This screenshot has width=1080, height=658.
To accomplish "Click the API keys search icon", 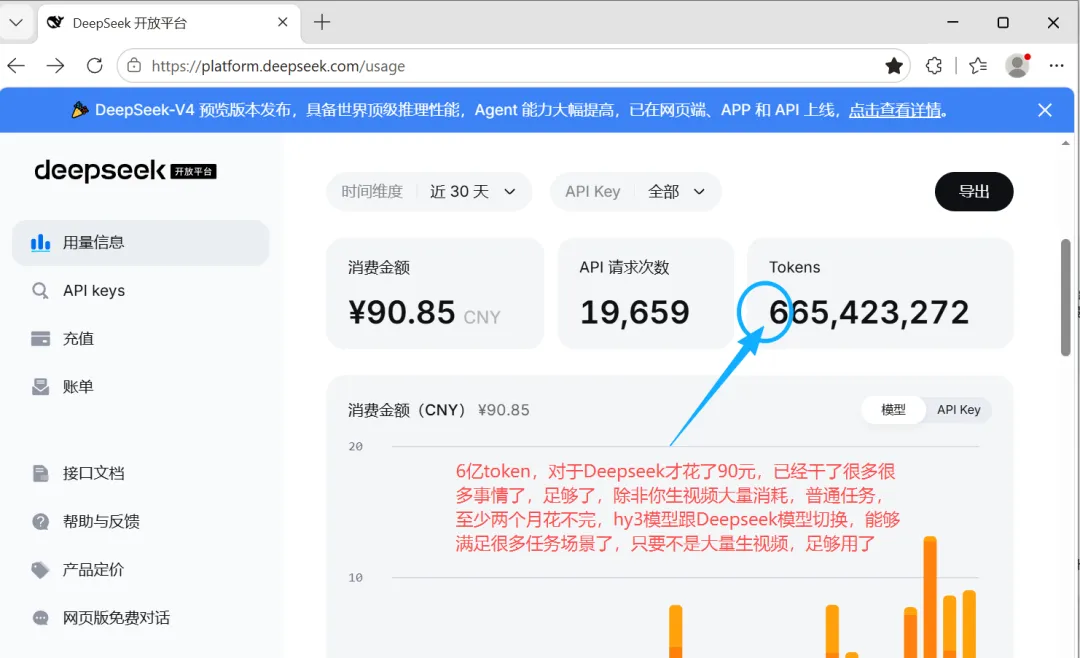I will 41,291.
